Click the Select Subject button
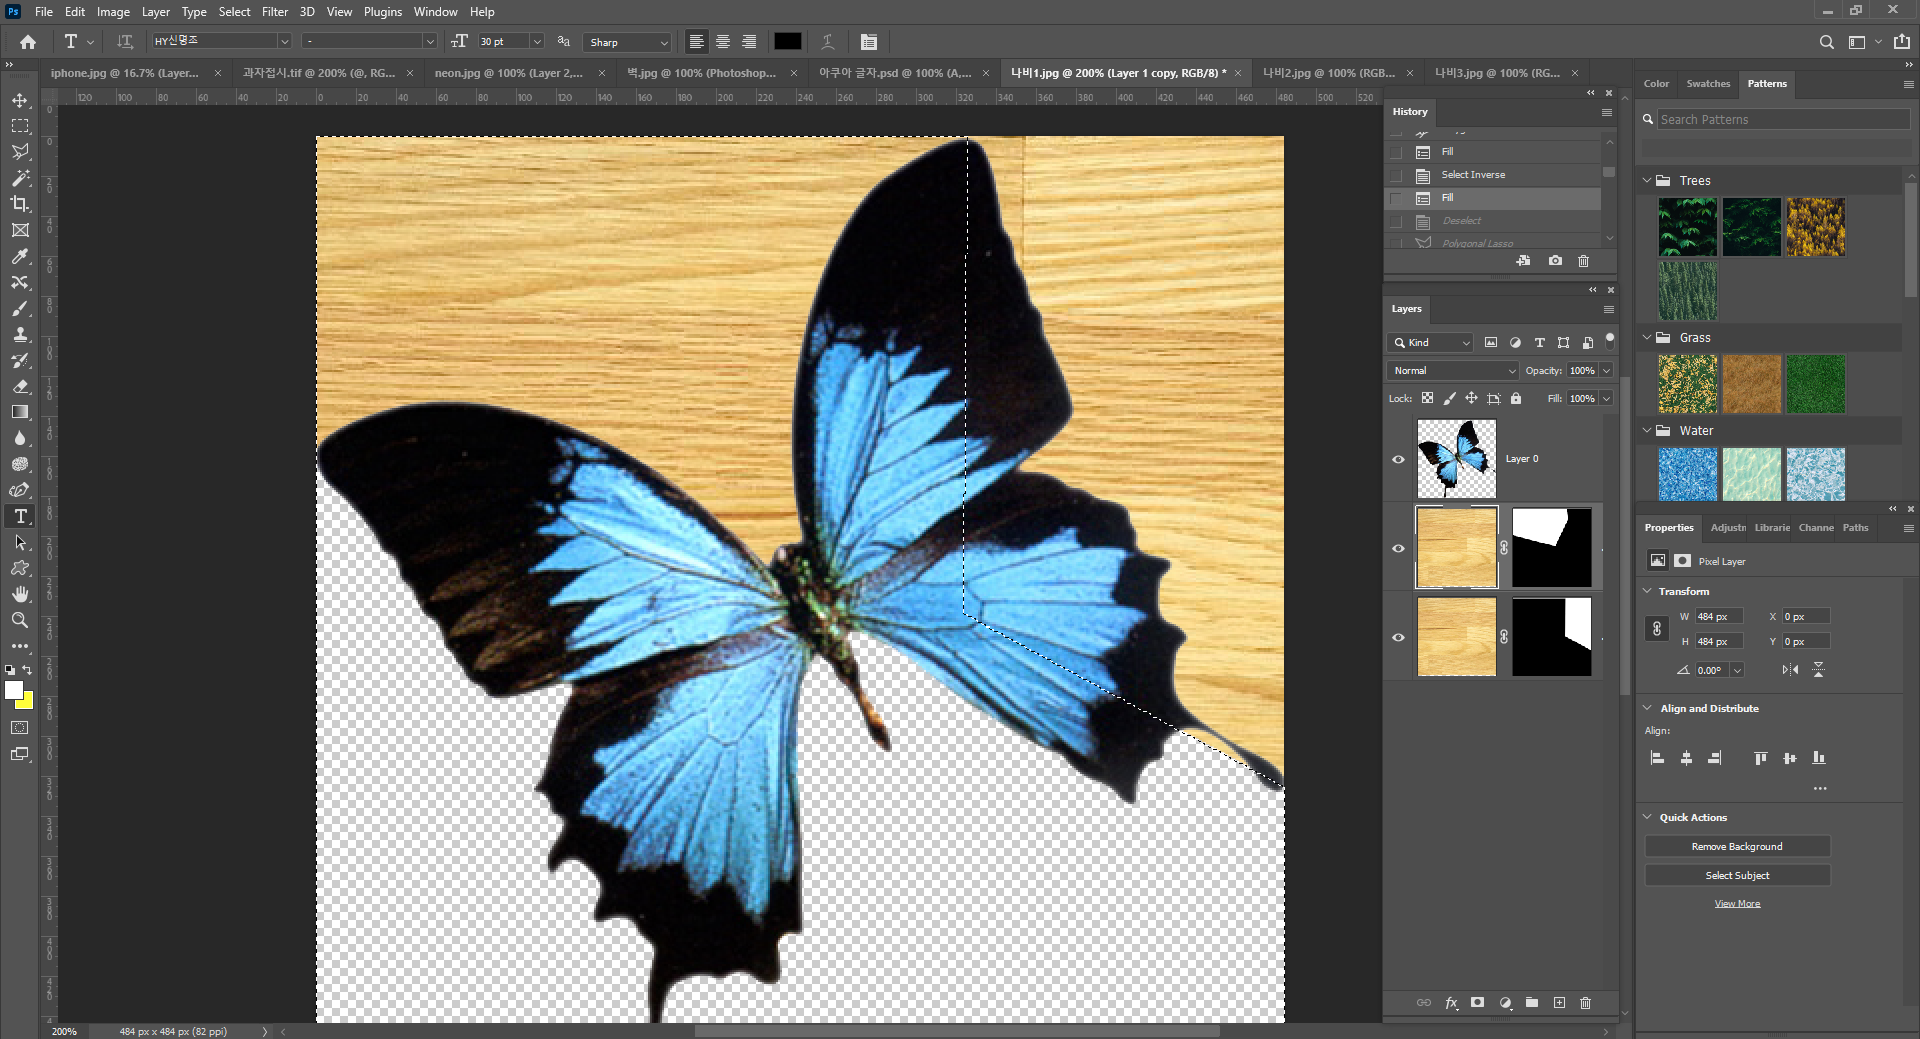This screenshot has width=1920, height=1039. [x=1737, y=876]
